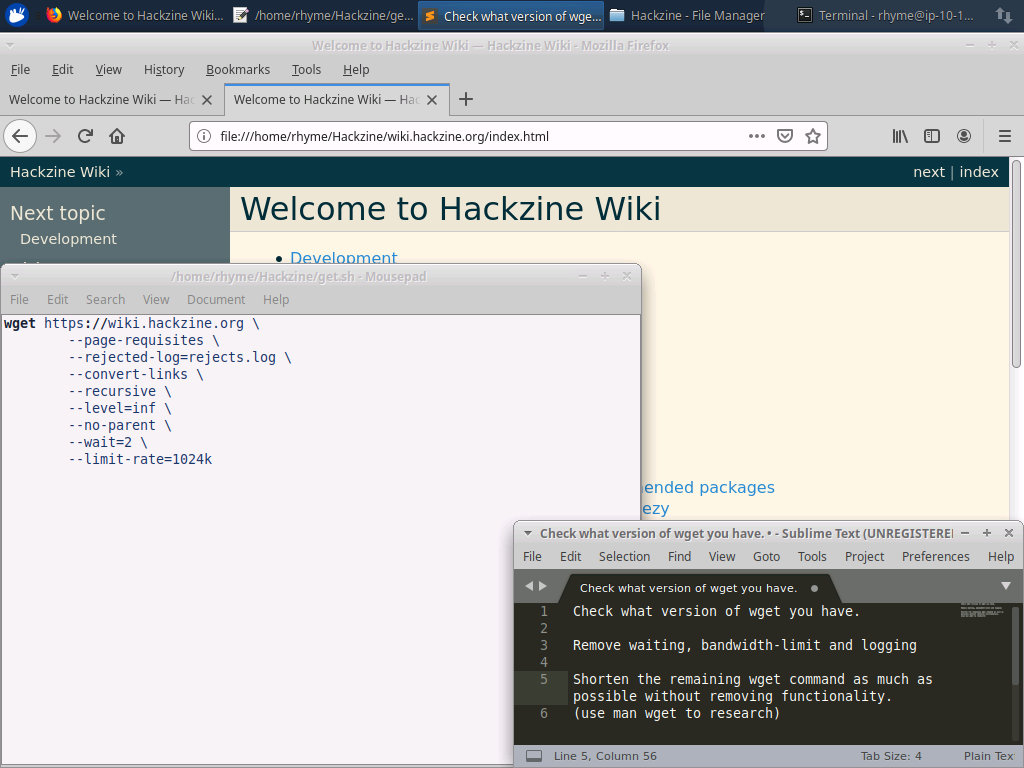Screen dimensions: 1024x768
Task: Open new Firefox tab with plus button
Action: pyautogui.click(x=465, y=99)
